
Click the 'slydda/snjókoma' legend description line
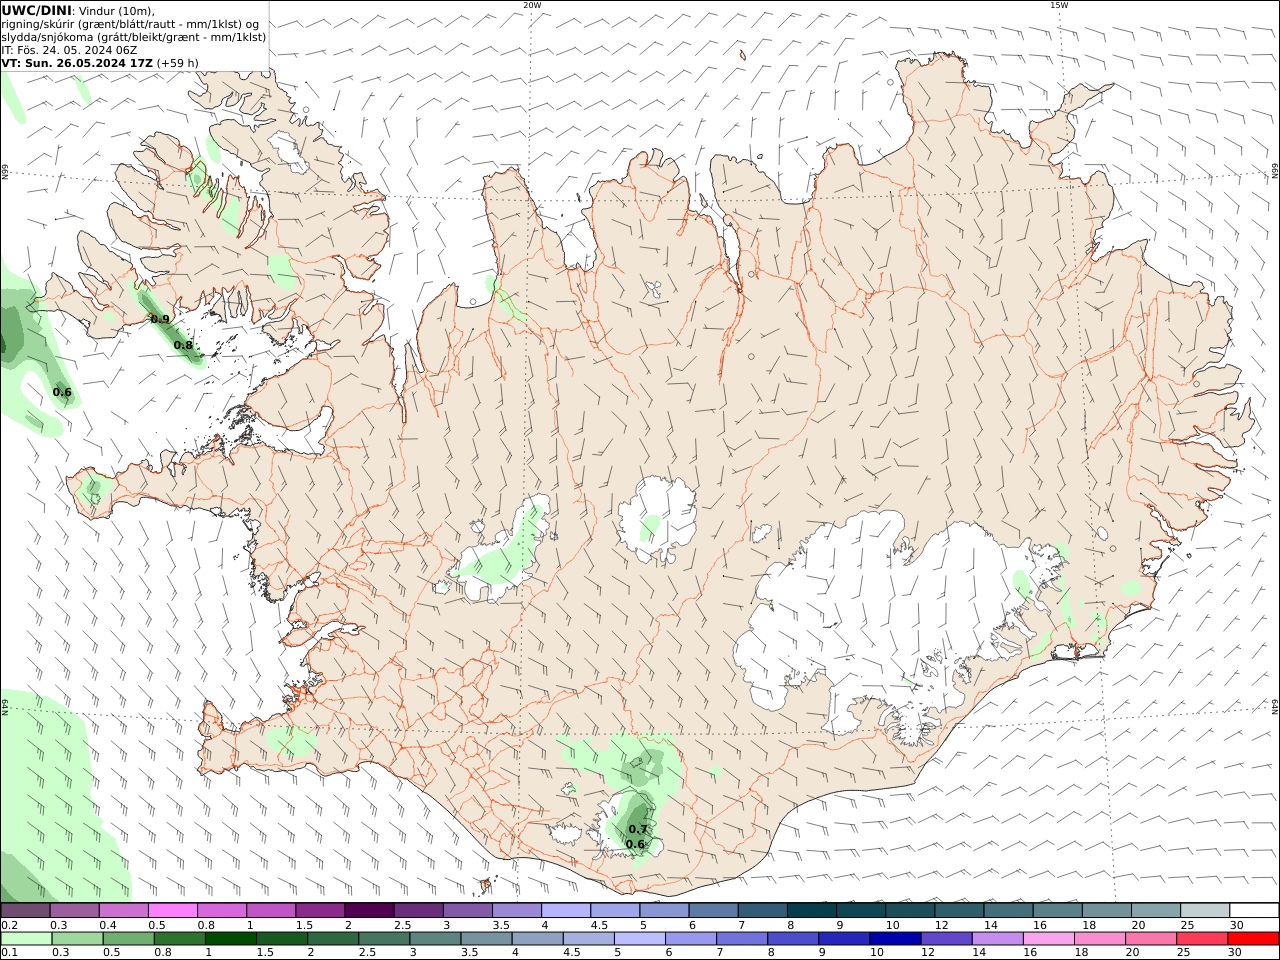[x=134, y=37]
